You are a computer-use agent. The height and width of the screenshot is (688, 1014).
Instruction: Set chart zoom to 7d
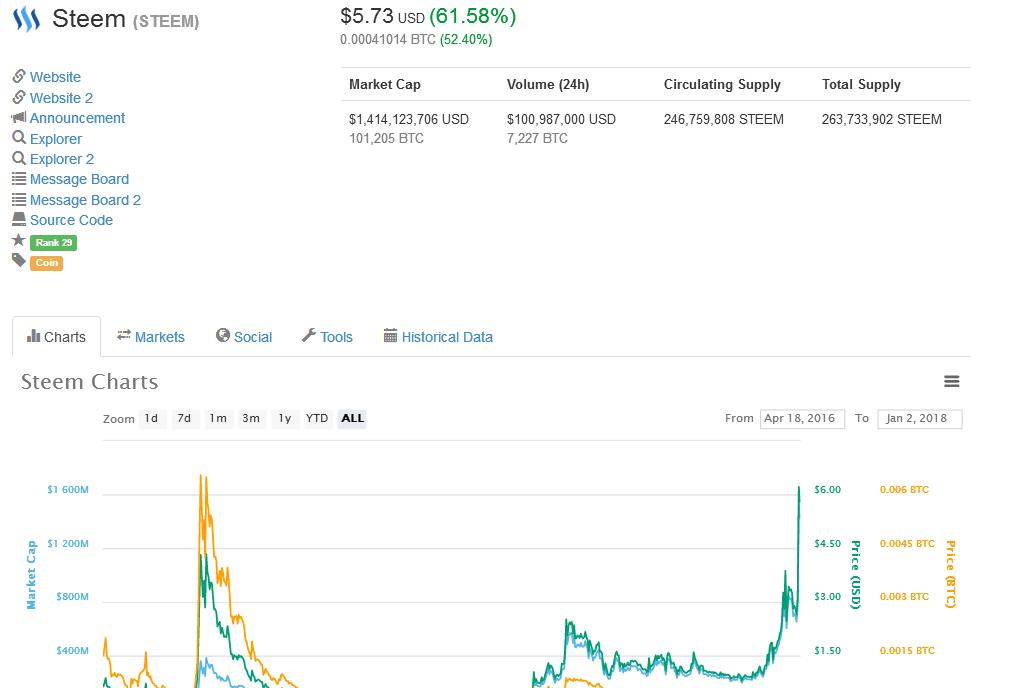point(184,418)
